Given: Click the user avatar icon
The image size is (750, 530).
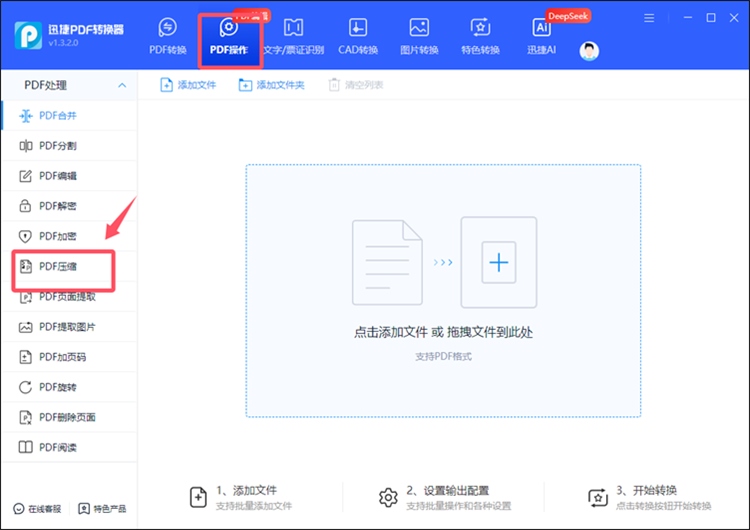Looking at the screenshot, I should click(x=589, y=51).
